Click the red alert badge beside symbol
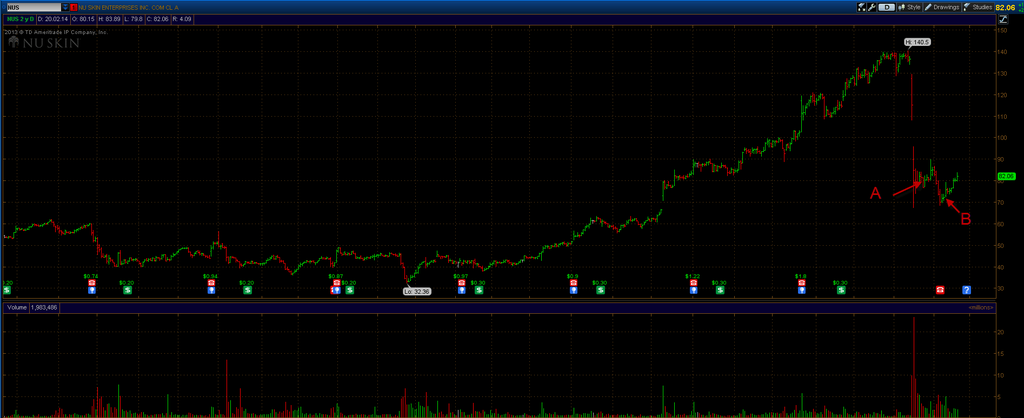This screenshot has height=418, width=1024. [x=73, y=7]
